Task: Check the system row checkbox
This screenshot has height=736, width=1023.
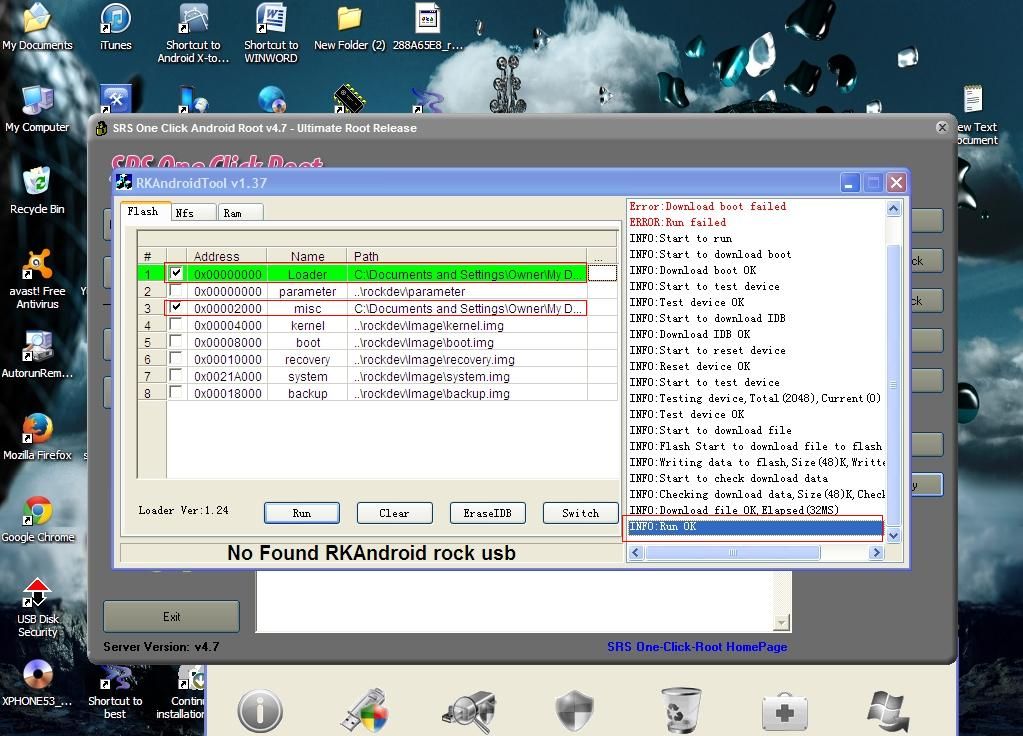Action: (176, 375)
